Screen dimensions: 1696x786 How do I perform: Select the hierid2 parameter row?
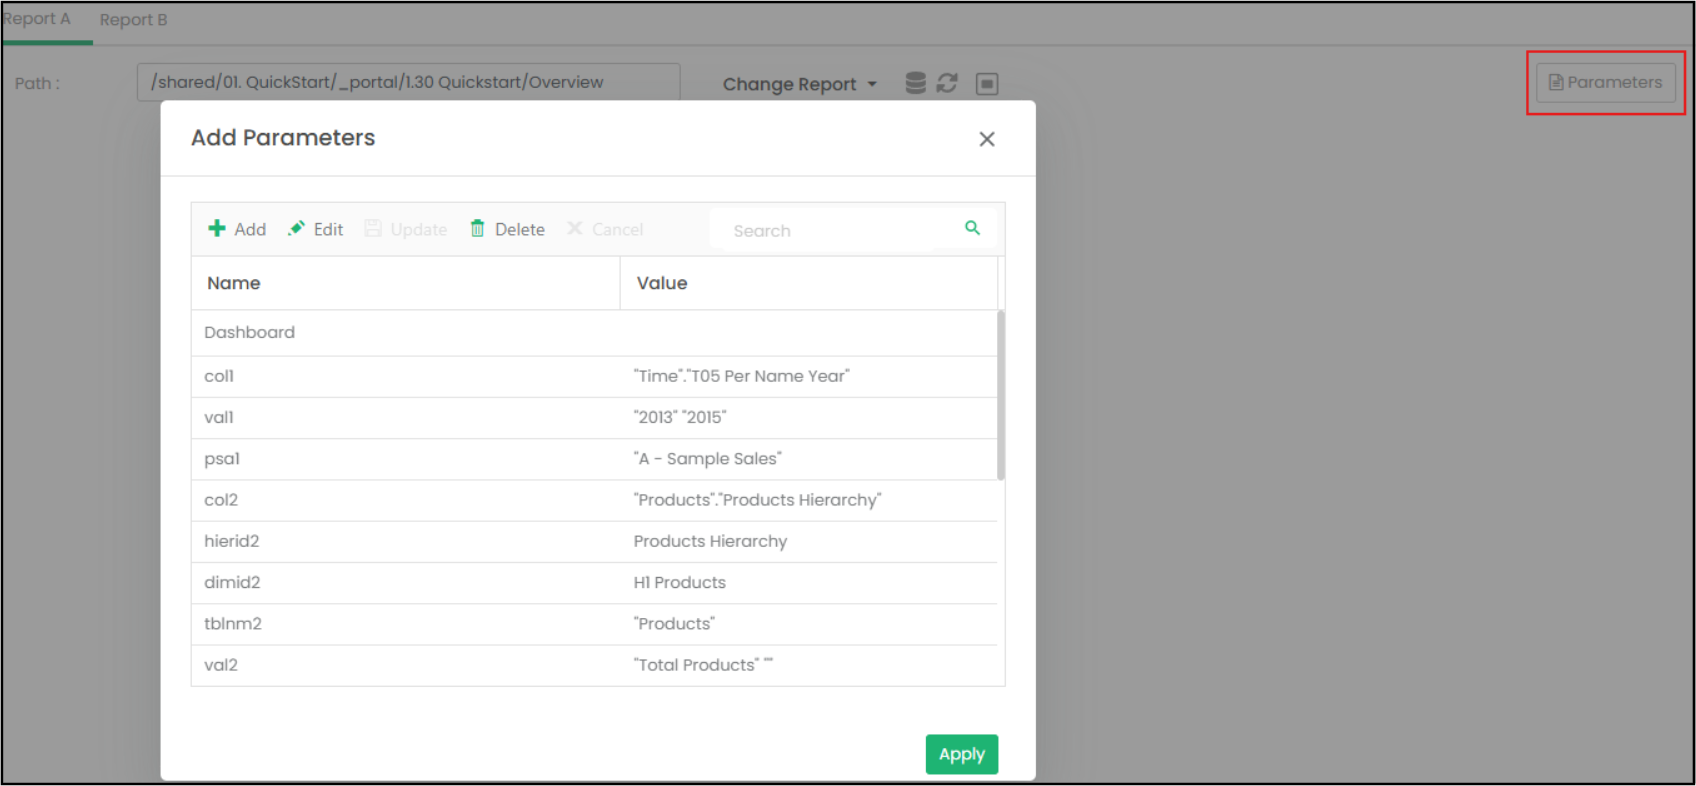pyautogui.click(x=594, y=541)
